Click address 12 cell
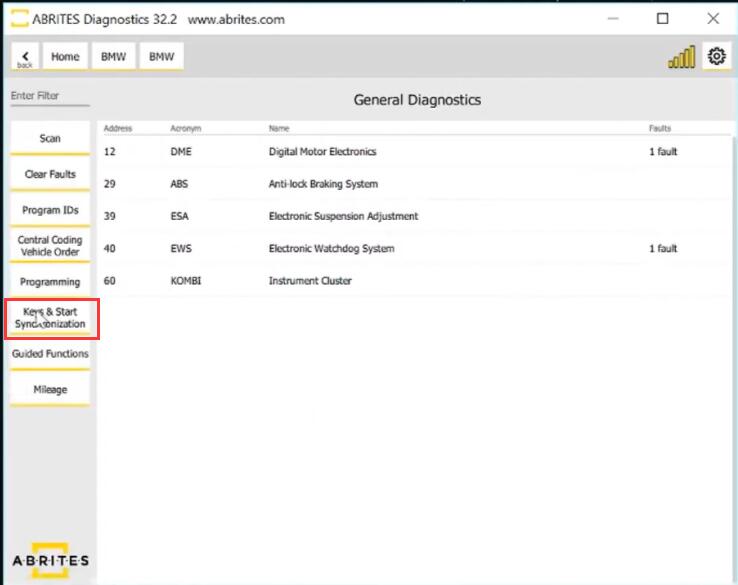The width and height of the screenshot is (738, 585). point(109,152)
